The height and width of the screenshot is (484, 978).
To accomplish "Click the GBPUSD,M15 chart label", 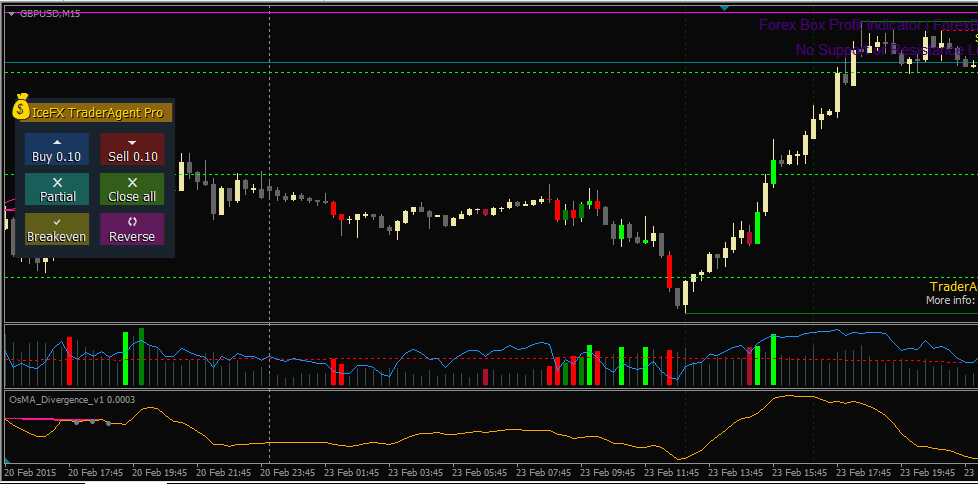I will click(x=50, y=13).
